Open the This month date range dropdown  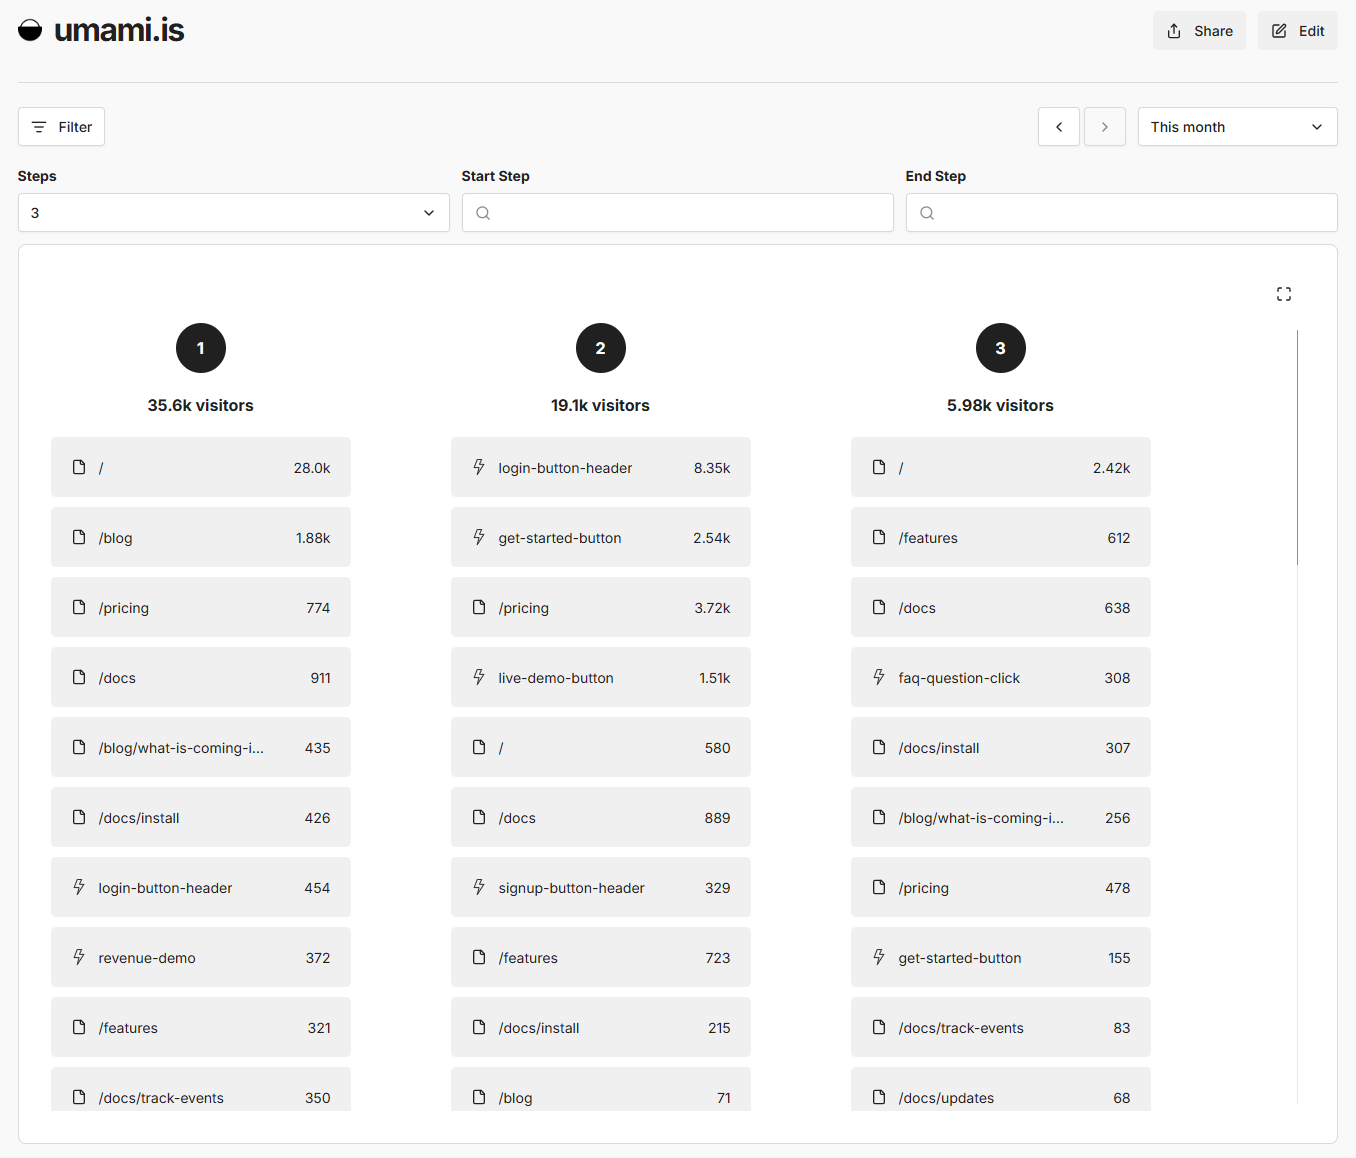point(1237,127)
